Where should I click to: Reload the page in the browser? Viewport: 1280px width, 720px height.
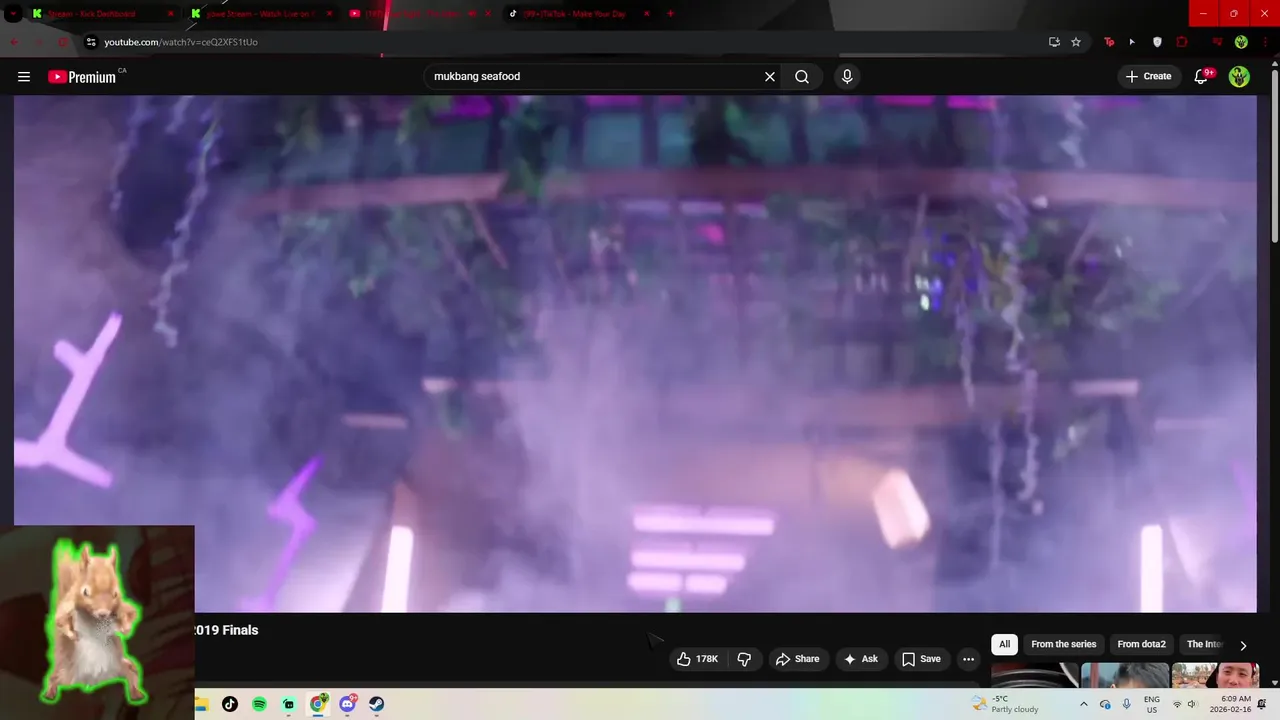[x=63, y=42]
